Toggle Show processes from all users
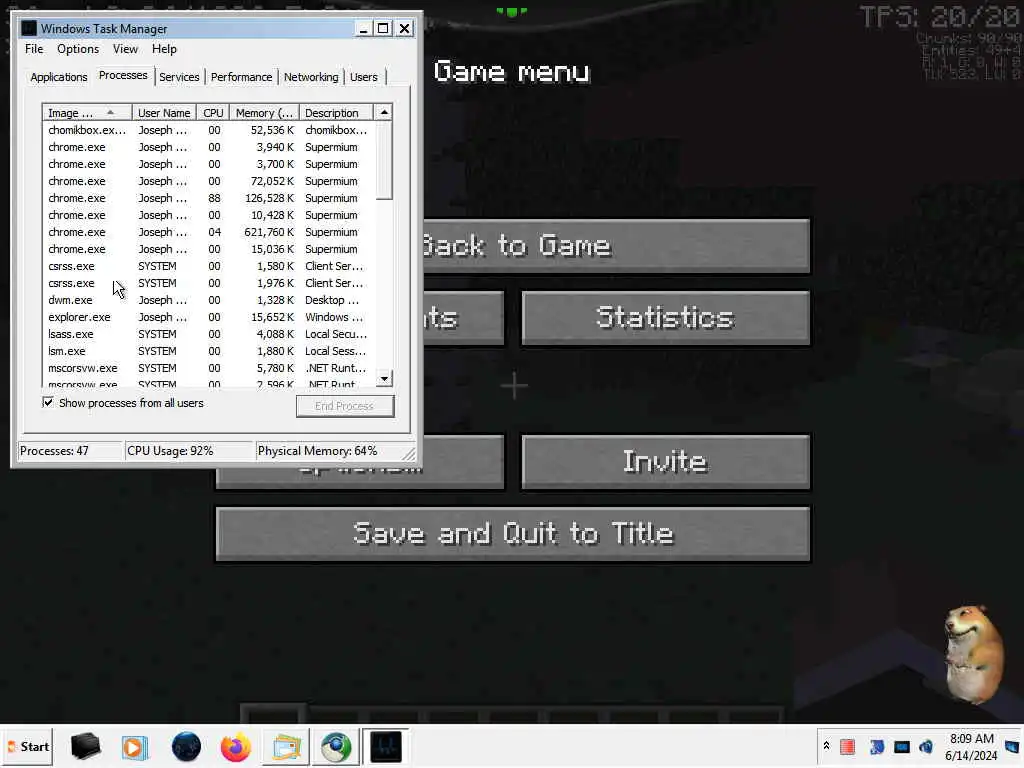 48,402
